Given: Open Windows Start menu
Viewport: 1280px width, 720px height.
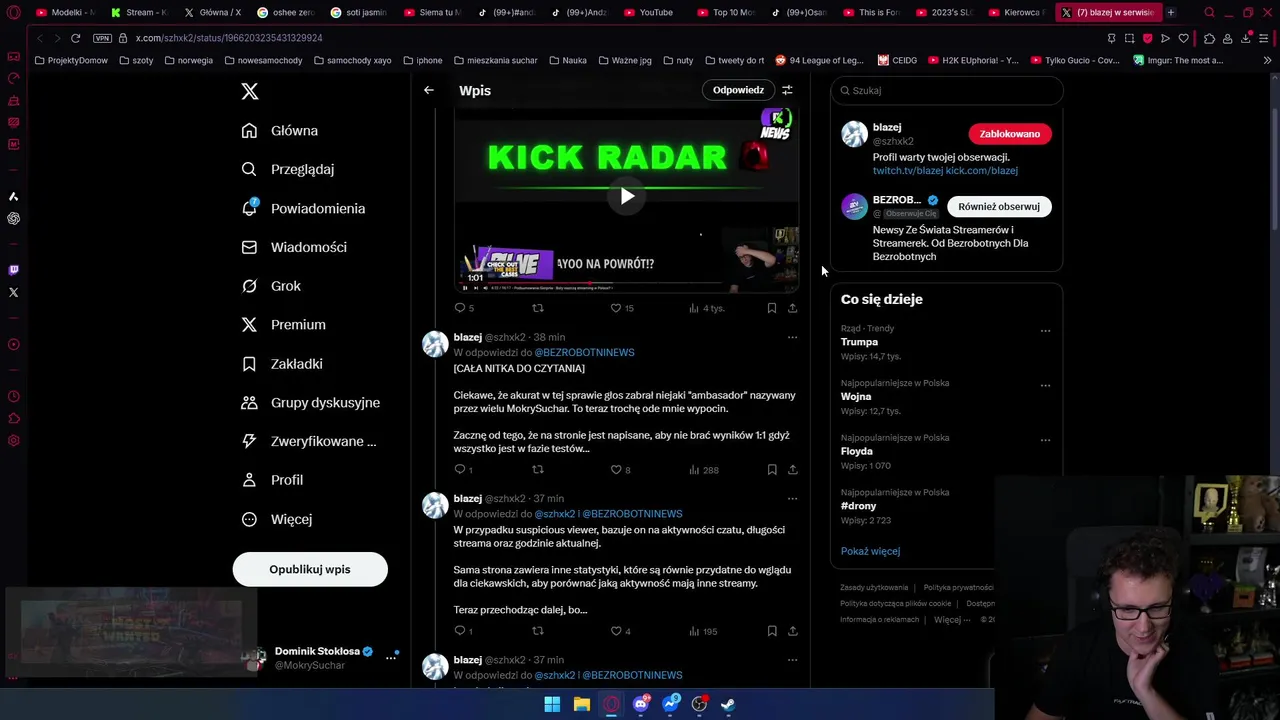Looking at the screenshot, I should (552, 704).
